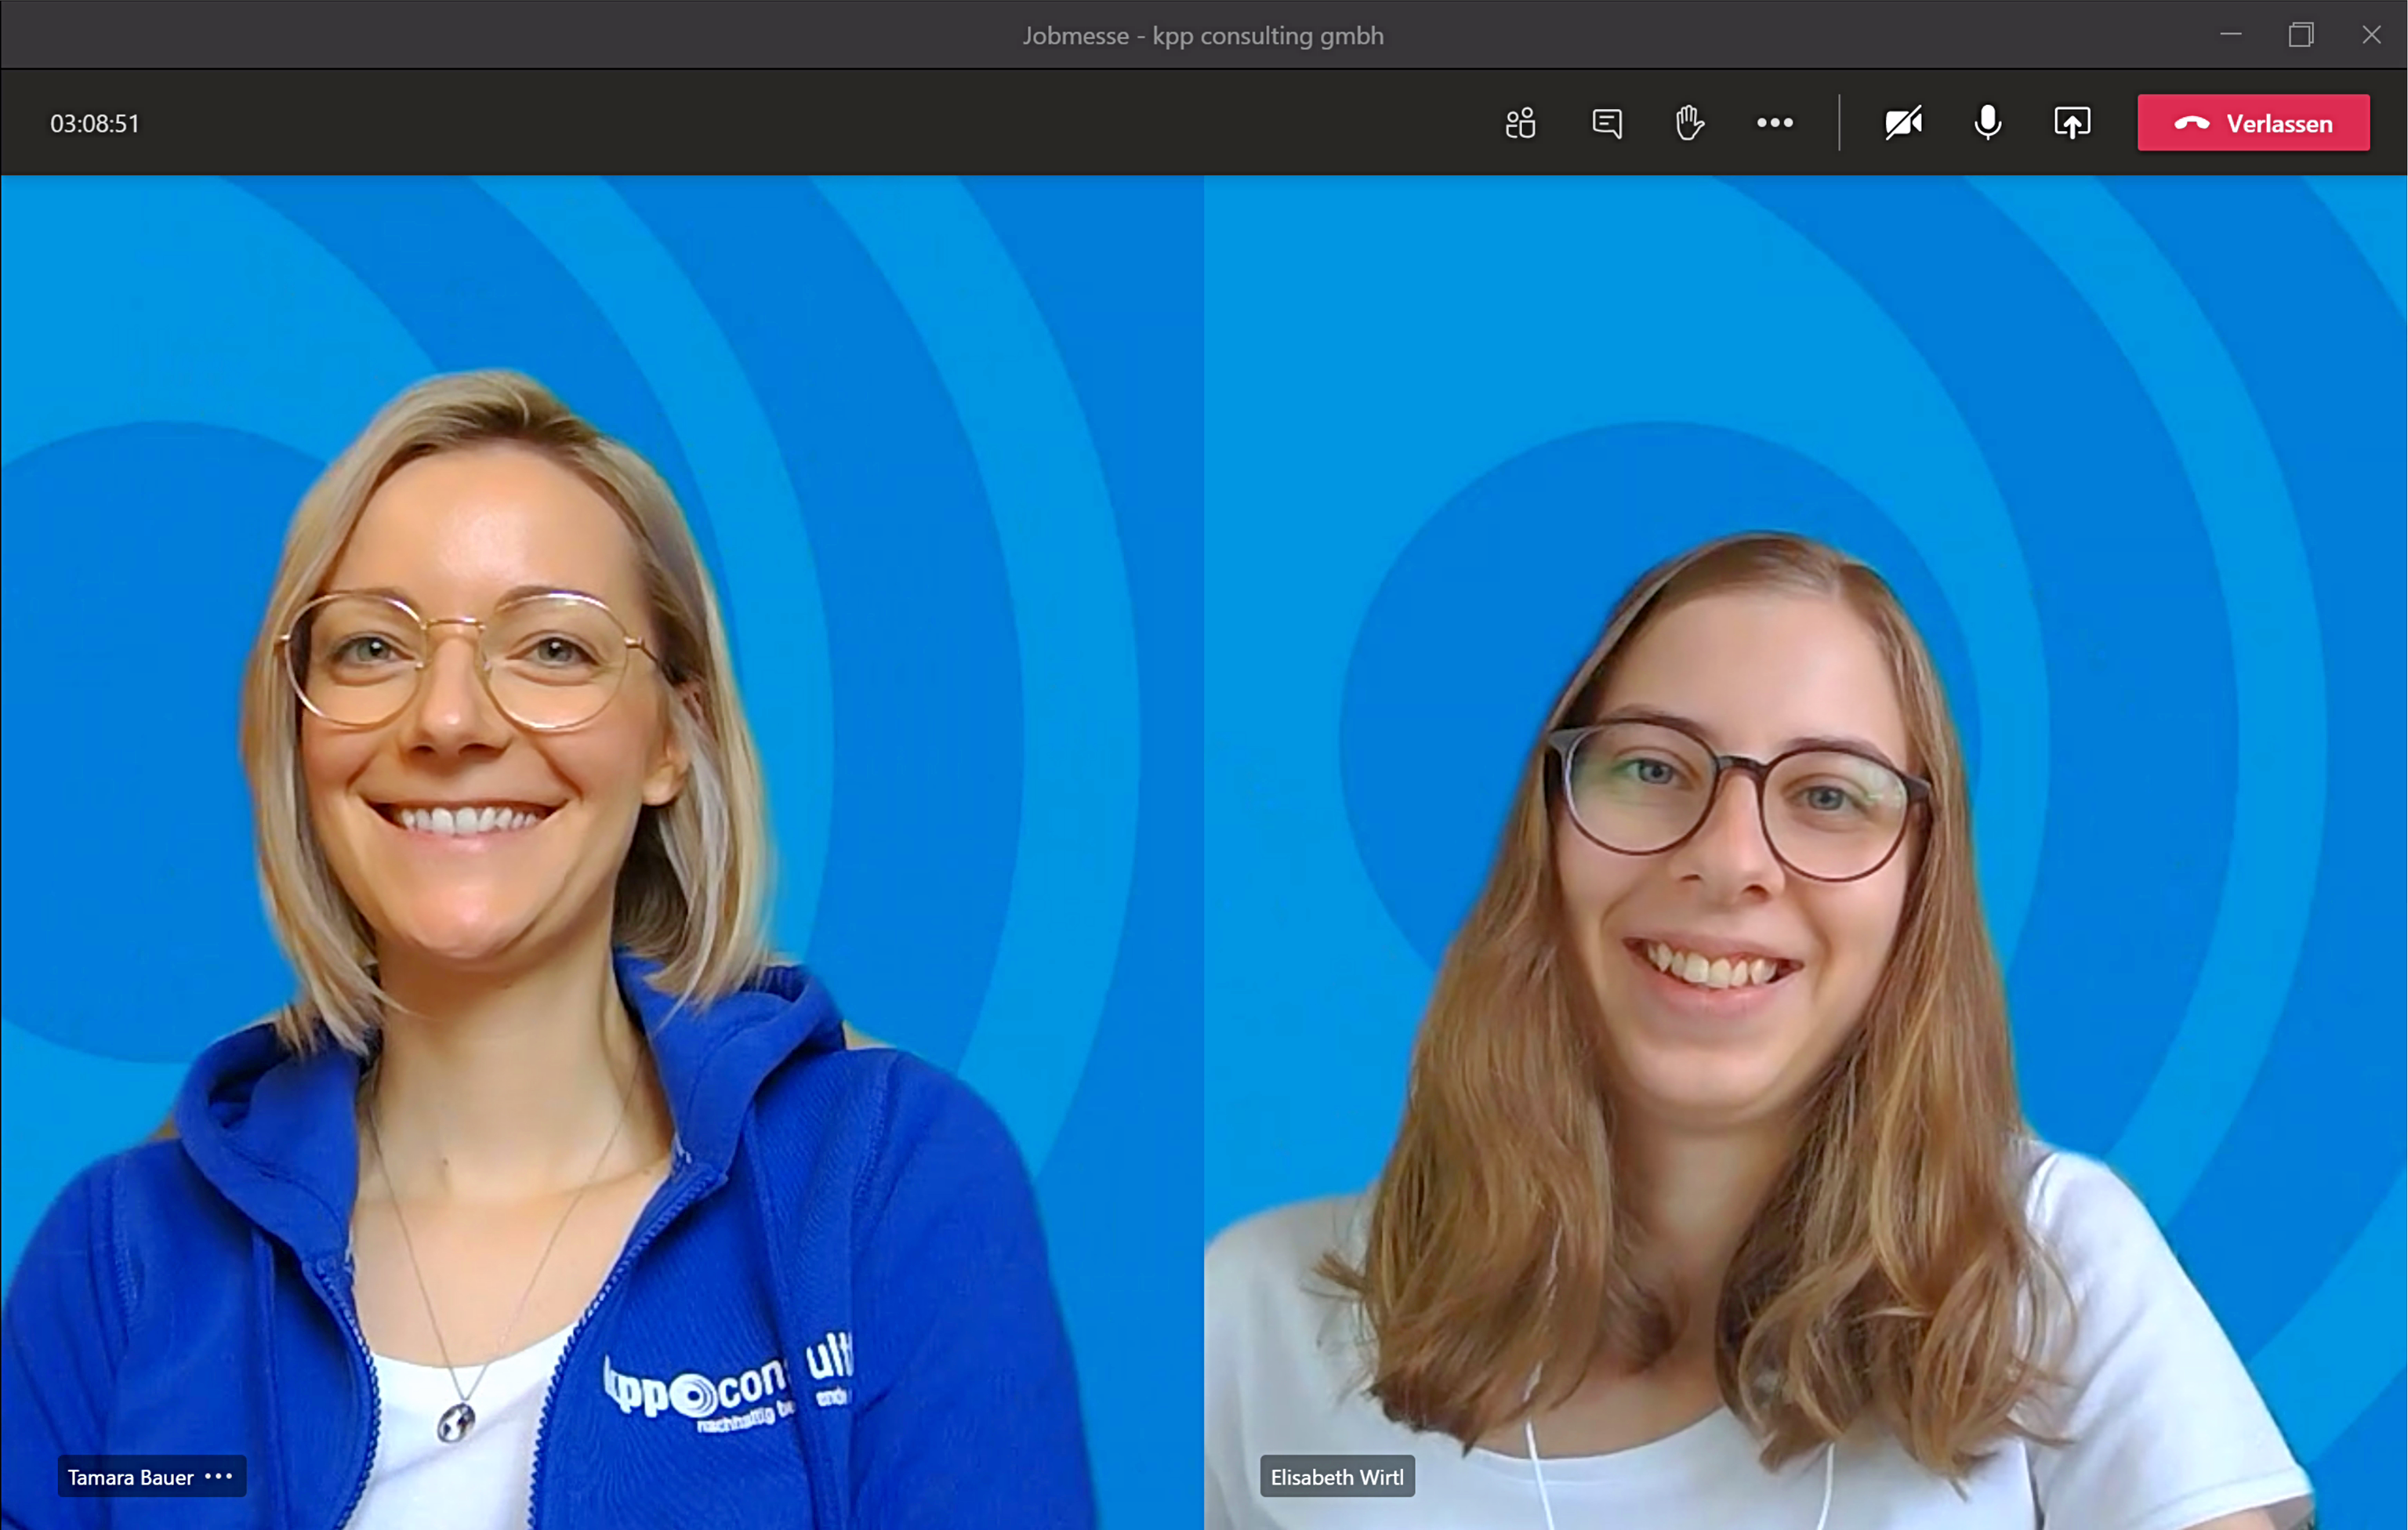Select Elisabeth Wirtl's video tile
The width and height of the screenshot is (2408, 1530).
point(1805,852)
